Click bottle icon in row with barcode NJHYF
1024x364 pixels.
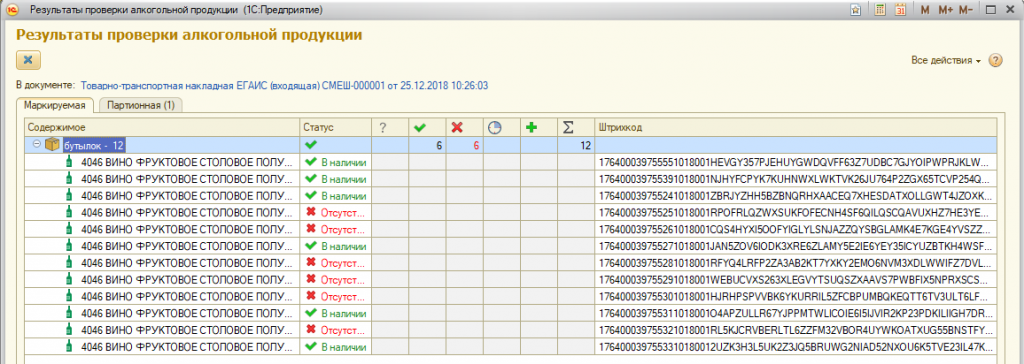(69, 178)
